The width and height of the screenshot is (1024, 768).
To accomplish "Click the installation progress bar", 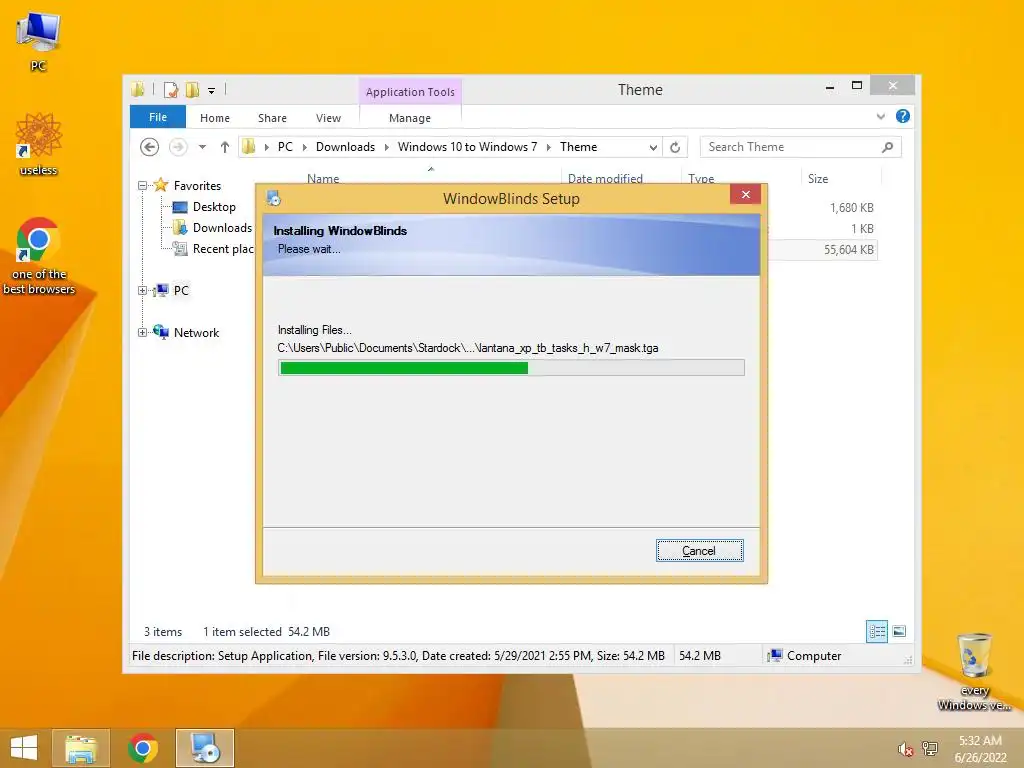I will pos(511,368).
